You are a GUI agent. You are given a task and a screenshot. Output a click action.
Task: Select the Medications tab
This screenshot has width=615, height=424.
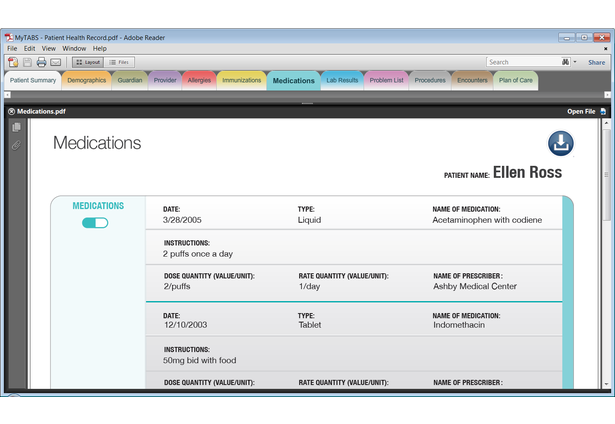[x=294, y=81]
